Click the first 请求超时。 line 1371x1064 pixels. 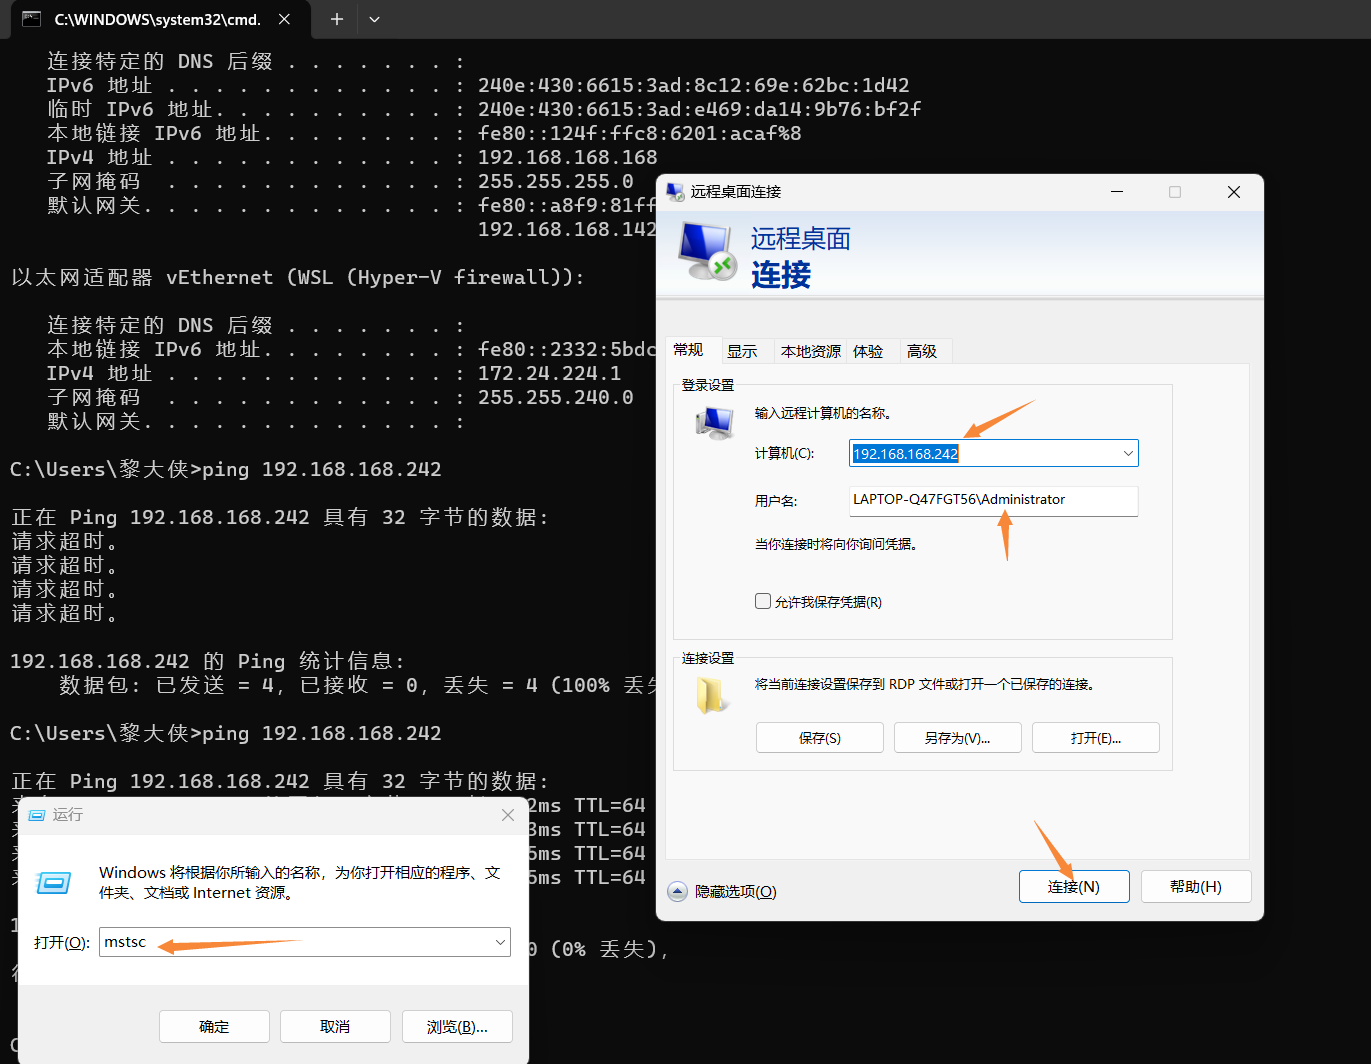click(x=66, y=541)
